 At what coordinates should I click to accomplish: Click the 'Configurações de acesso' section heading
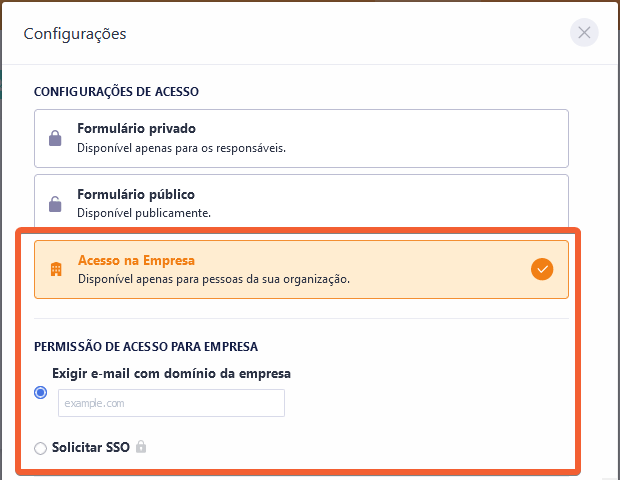pyautogui.click(x=116, y=92)
